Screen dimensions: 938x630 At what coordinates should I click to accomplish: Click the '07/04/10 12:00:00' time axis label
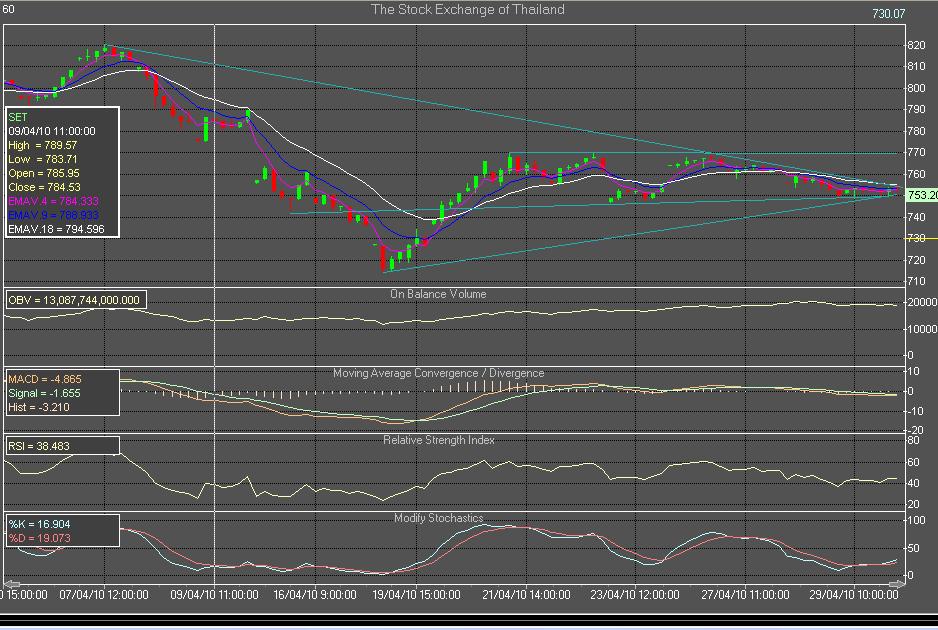tap(103, 595)
